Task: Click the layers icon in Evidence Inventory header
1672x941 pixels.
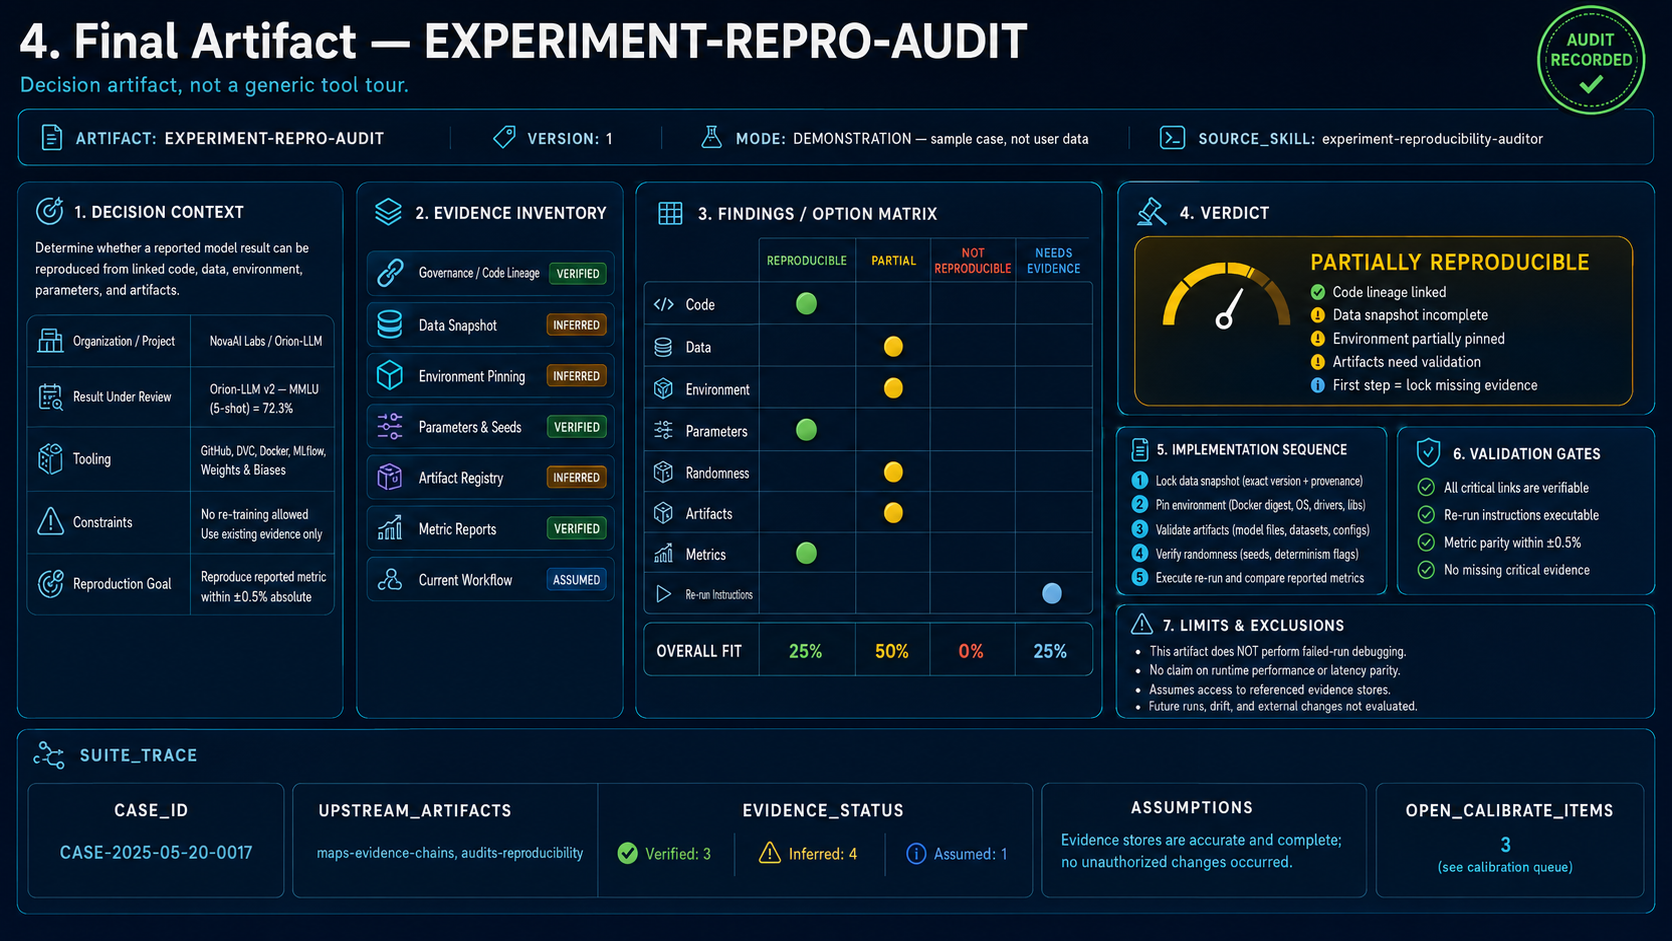Action: (388, 212)
